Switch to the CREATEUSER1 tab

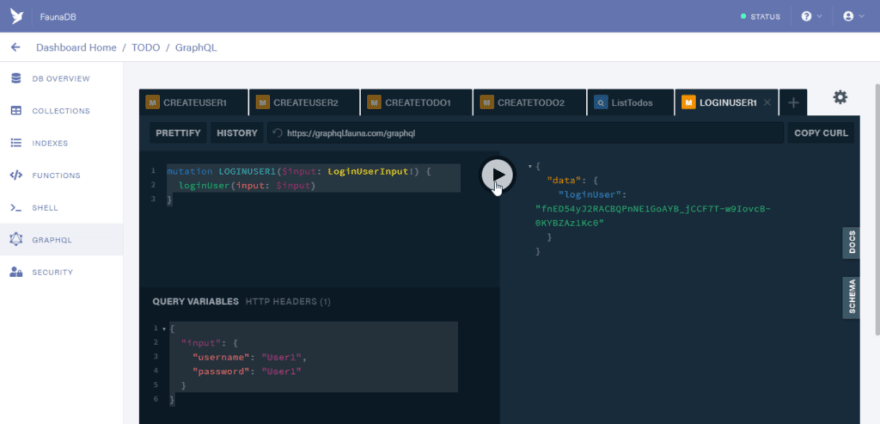[x=194, y=103]
